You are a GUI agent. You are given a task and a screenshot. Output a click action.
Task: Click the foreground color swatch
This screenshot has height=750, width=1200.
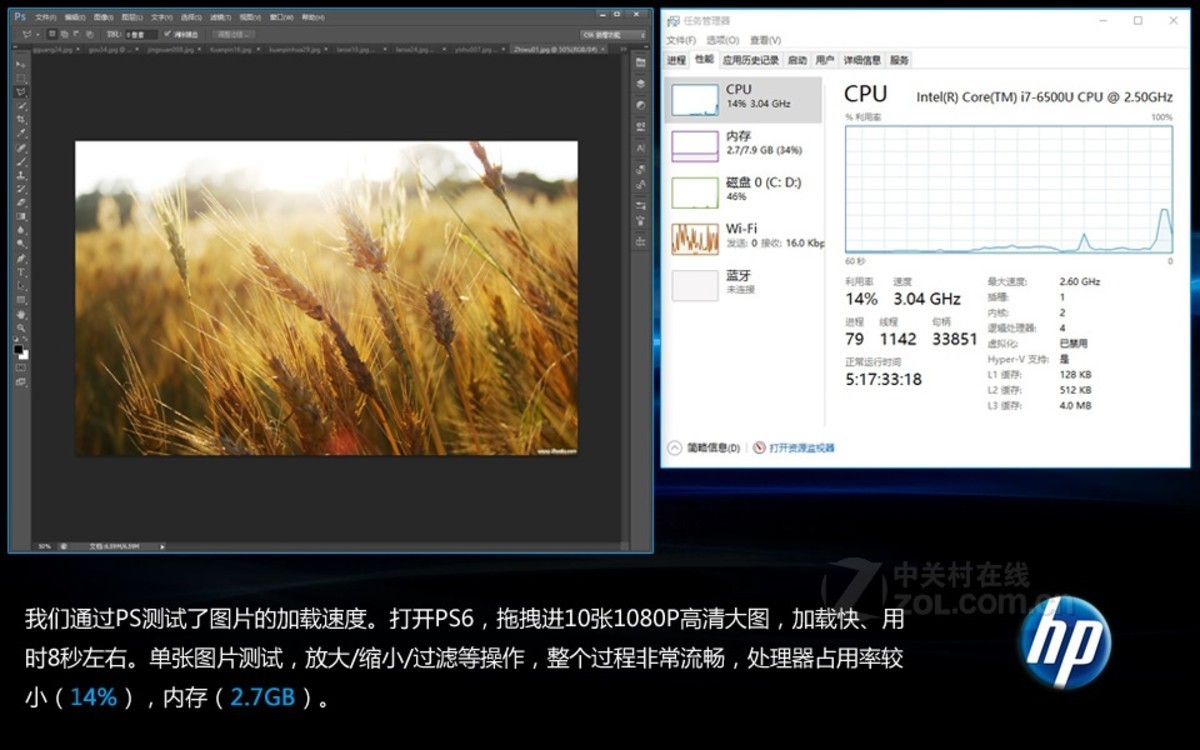pos(19,350)
